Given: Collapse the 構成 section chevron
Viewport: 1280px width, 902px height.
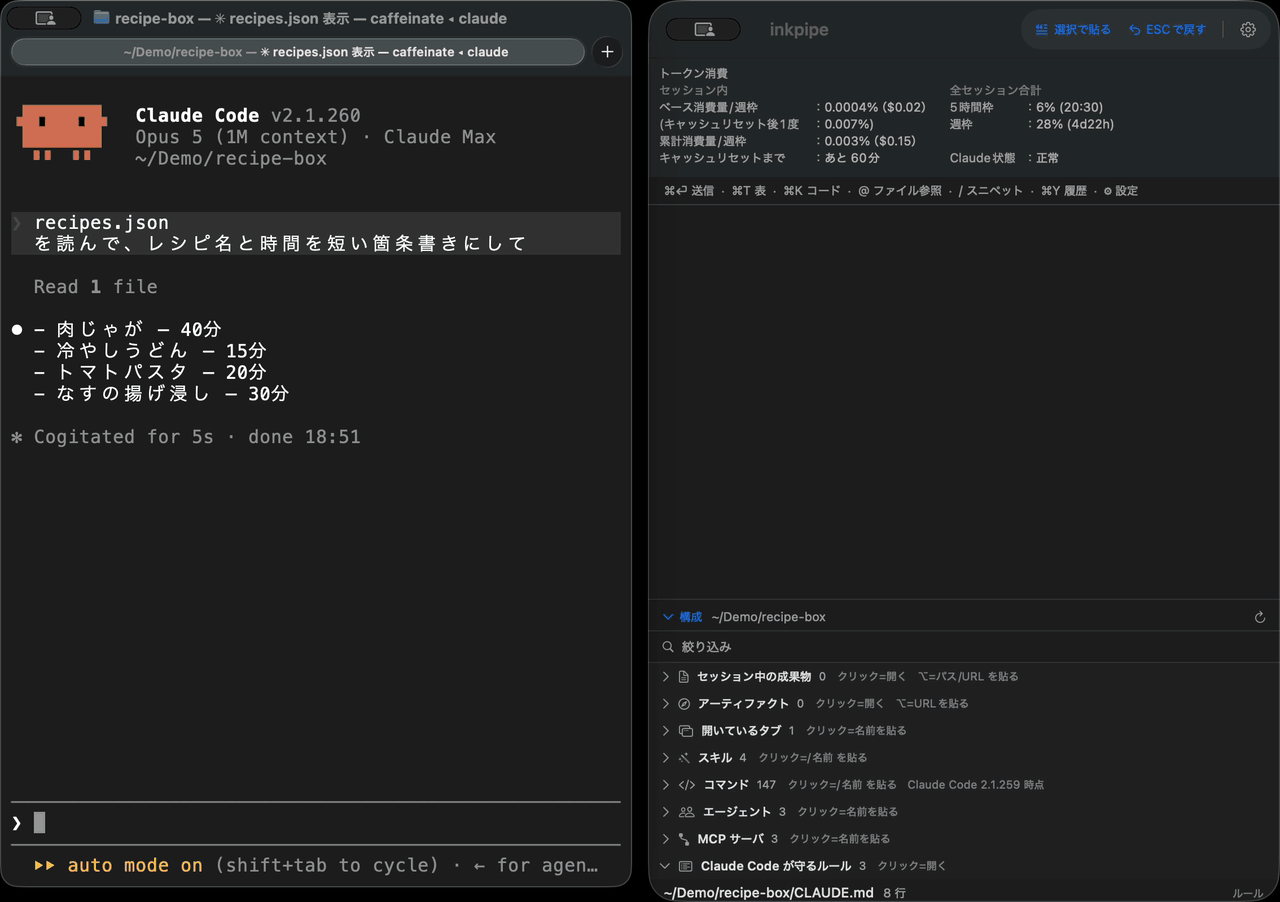Looking at the screenshot, I should click(668, 618).
